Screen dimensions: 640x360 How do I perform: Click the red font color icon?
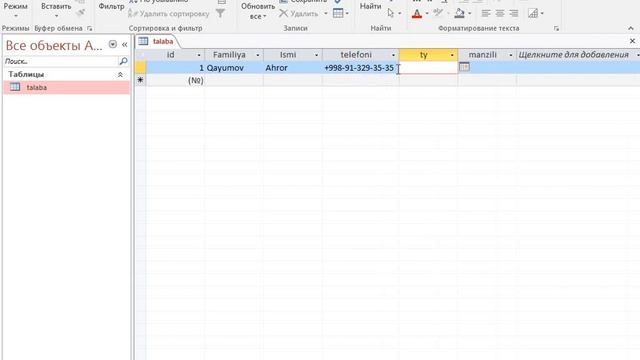tap(417, 14)
